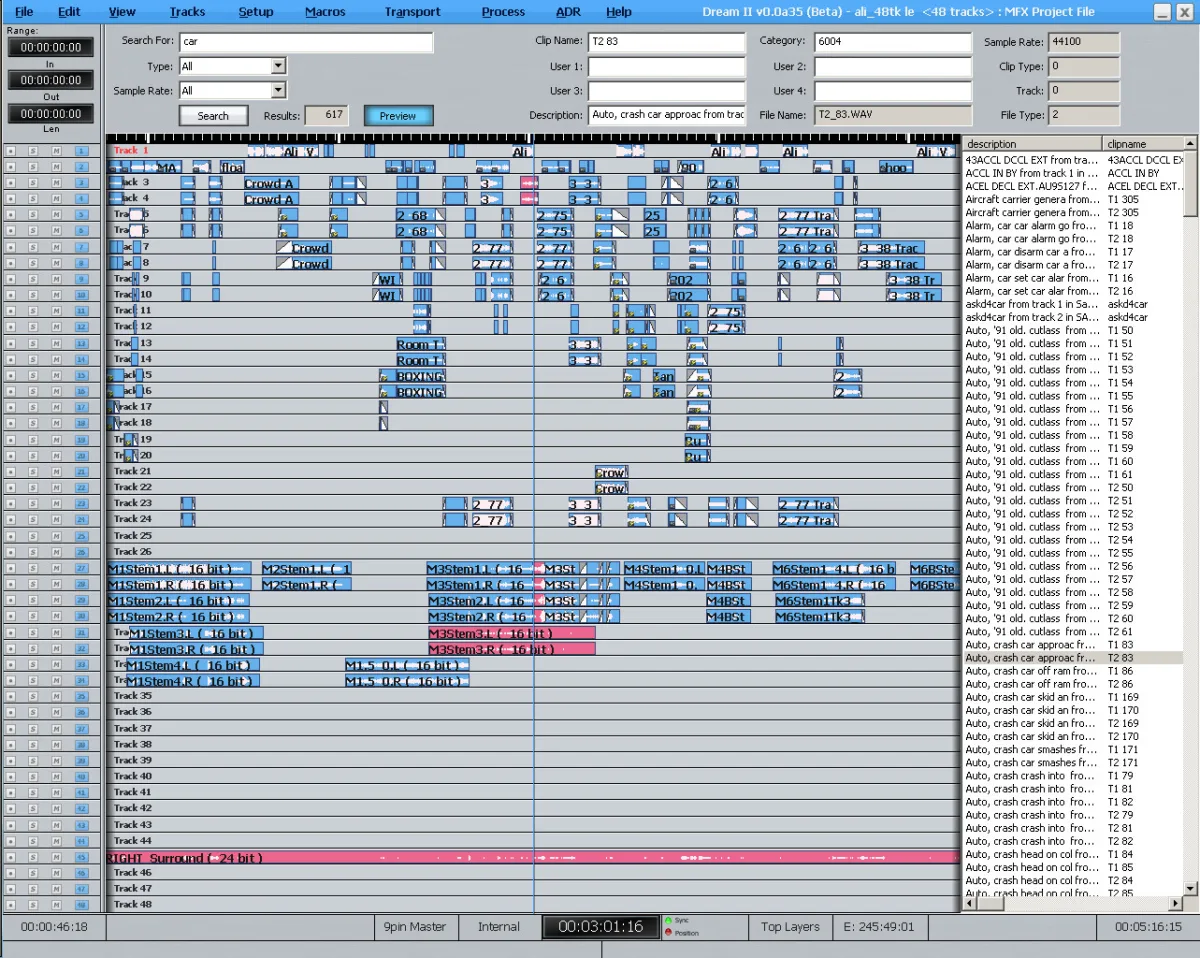The height and width of the screenshot is (958, 1200).
Task: Solo track 3
Action: pos(34,182)
